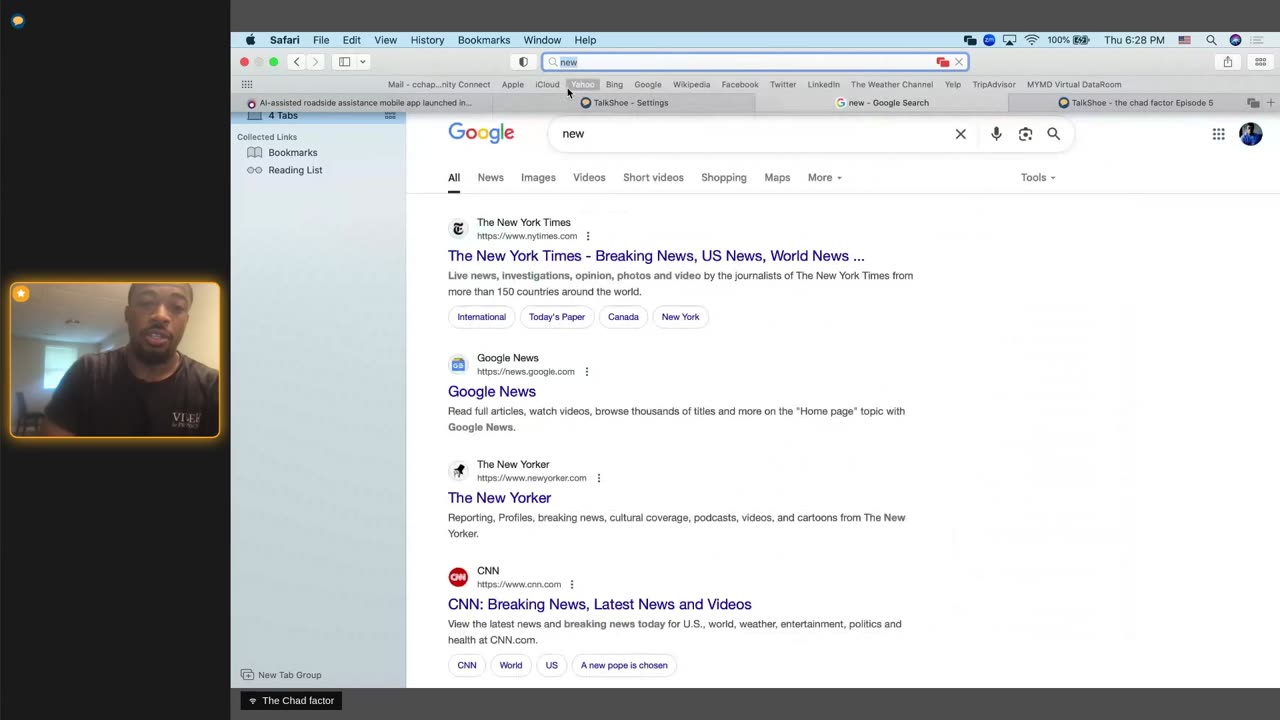Viewport: 1280px width, 720px height.
Task: Open the Google apps grid
Action: (1218, 134)
